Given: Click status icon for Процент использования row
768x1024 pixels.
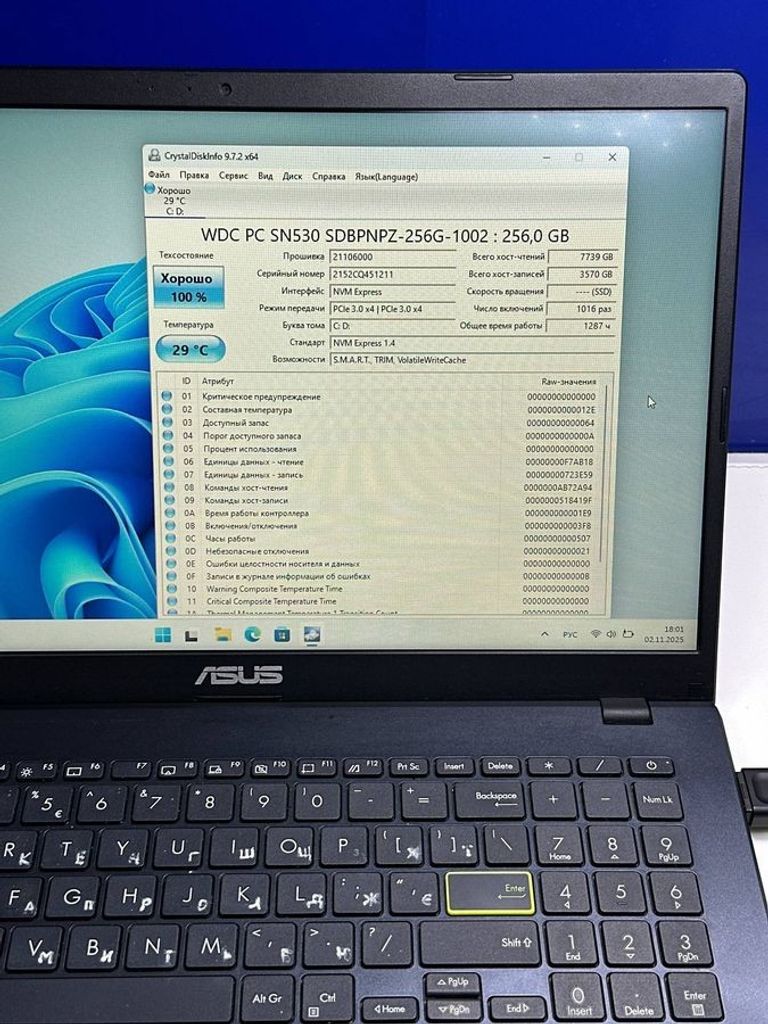Looking at the screenshot, I should [168, 448].
